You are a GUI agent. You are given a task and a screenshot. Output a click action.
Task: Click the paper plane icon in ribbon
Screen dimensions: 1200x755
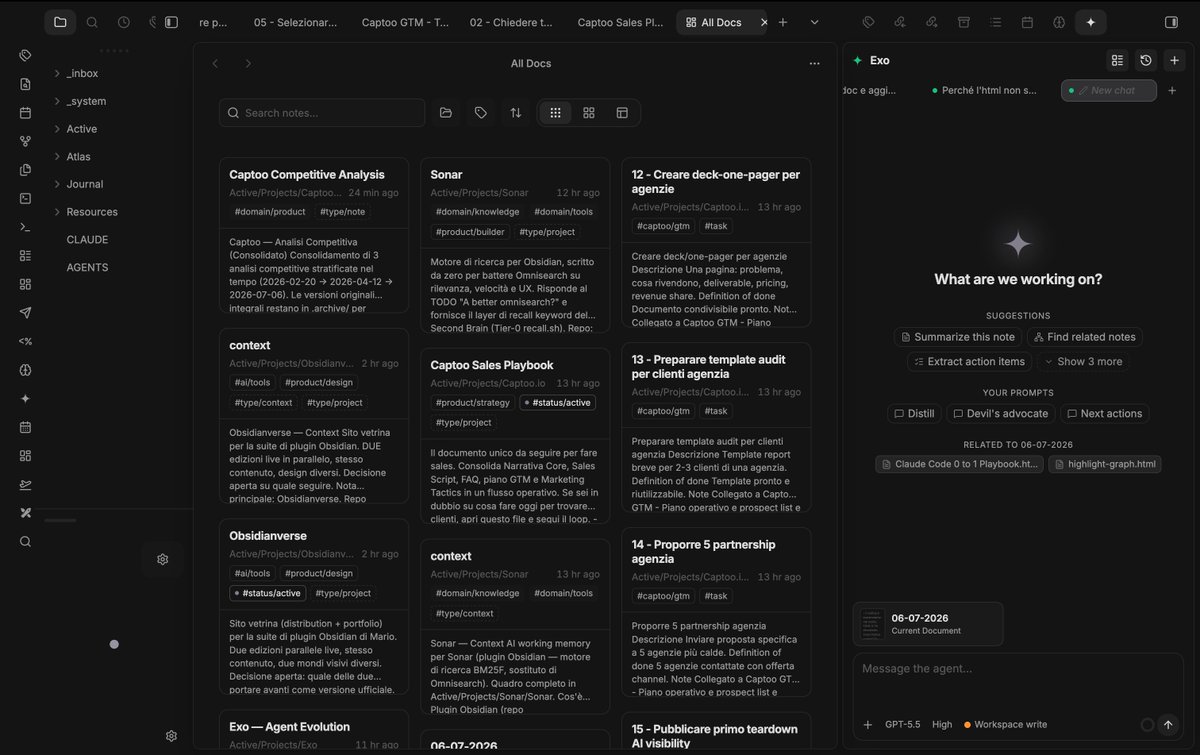click(25, 313)
